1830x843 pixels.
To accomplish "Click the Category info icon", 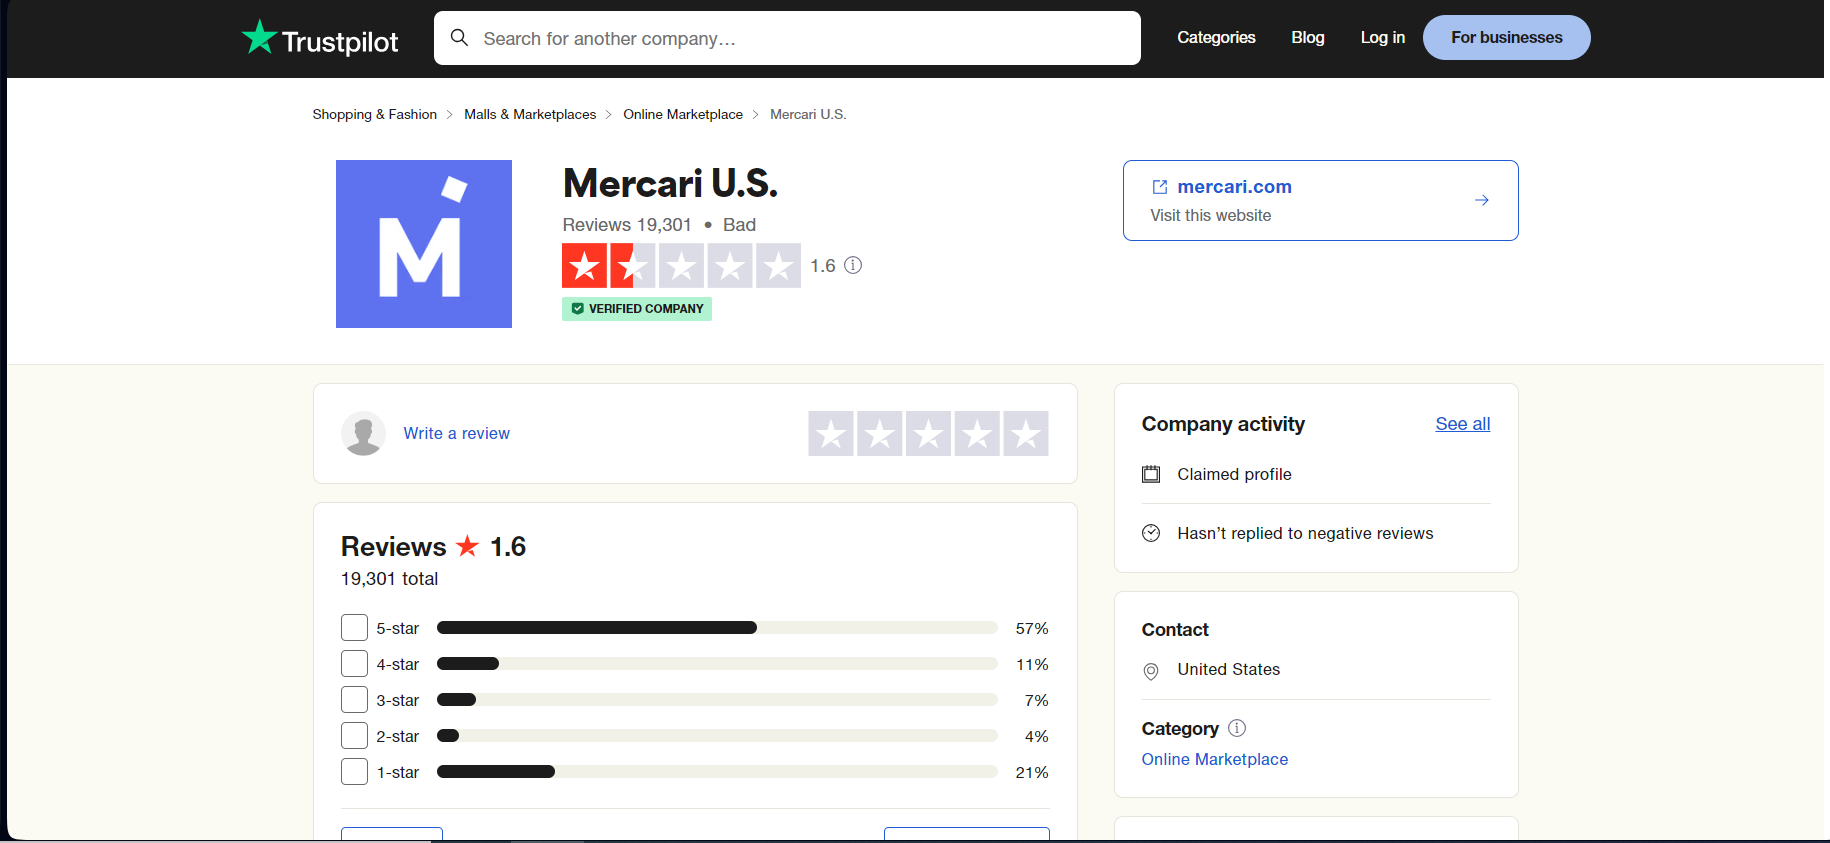I will (x=1237, y=728).
